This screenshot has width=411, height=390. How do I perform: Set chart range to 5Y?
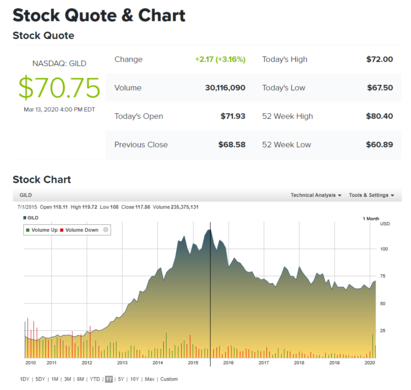pos(121,379)
